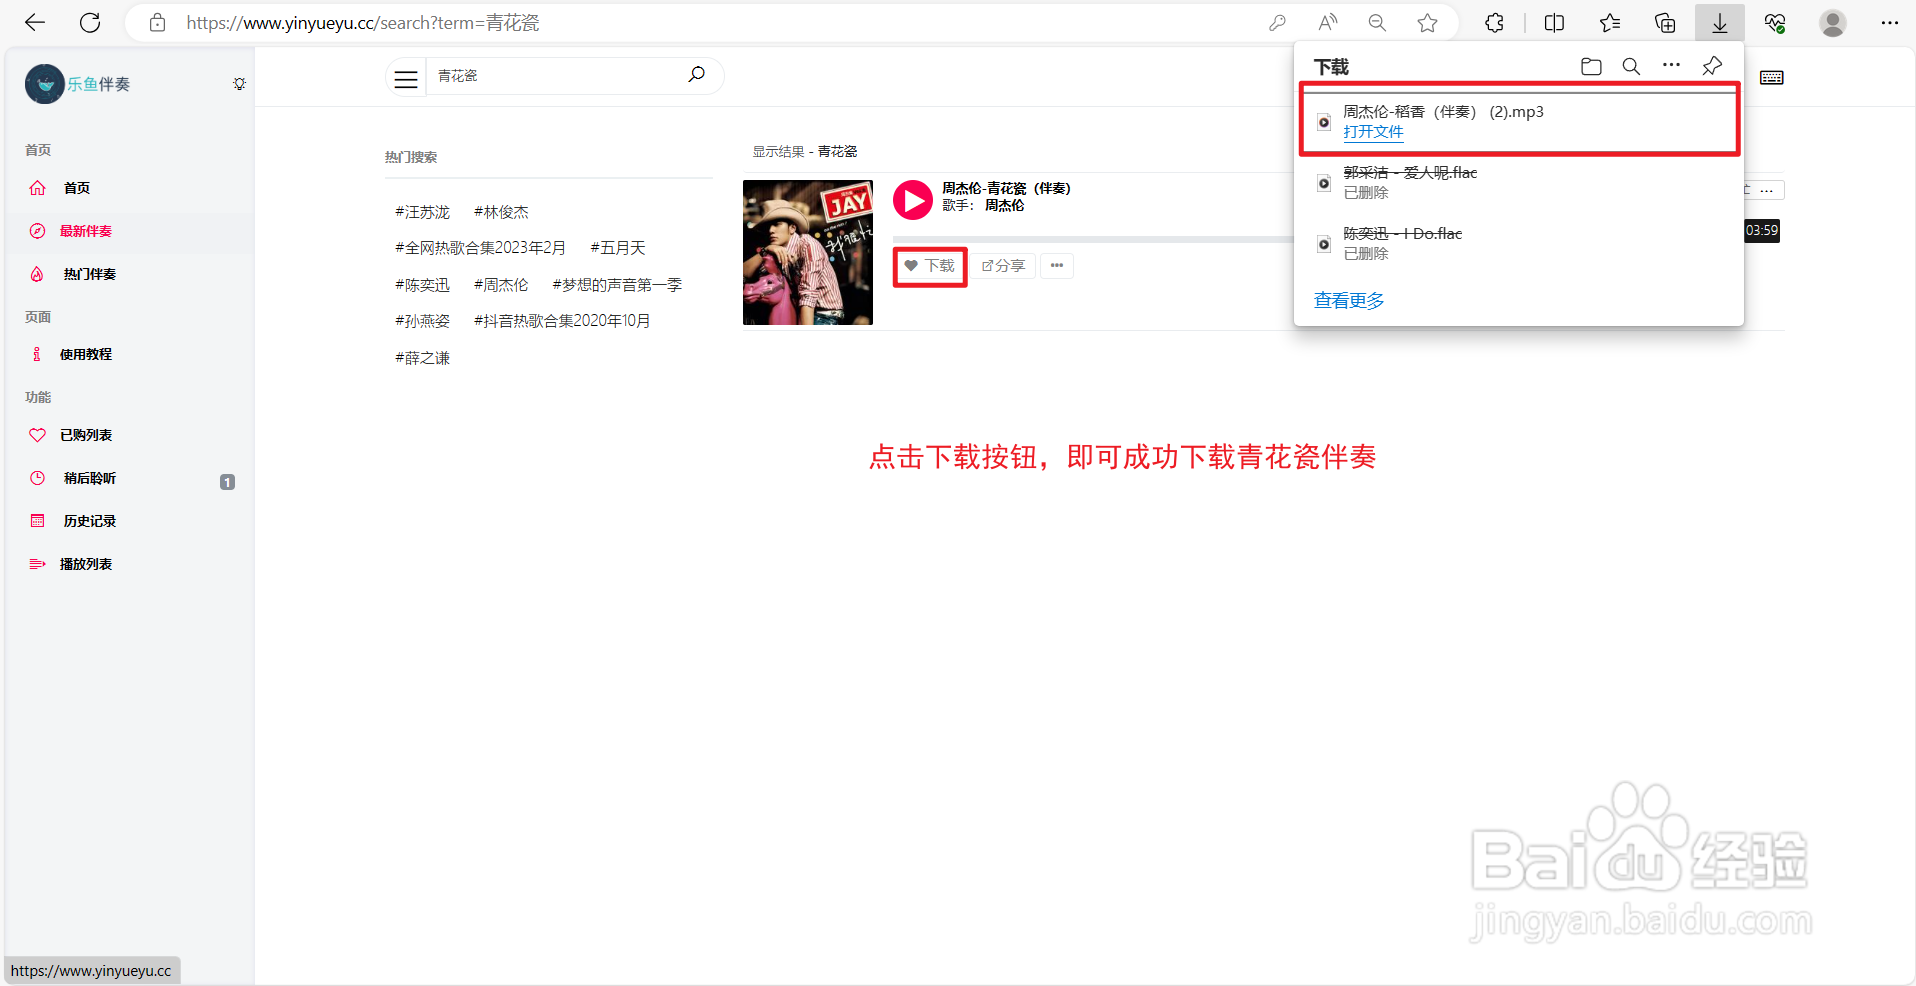The image size is (1916, 986).
Task: Click 打开文件 under the downloaded mp3
Action: [1374, 131]
